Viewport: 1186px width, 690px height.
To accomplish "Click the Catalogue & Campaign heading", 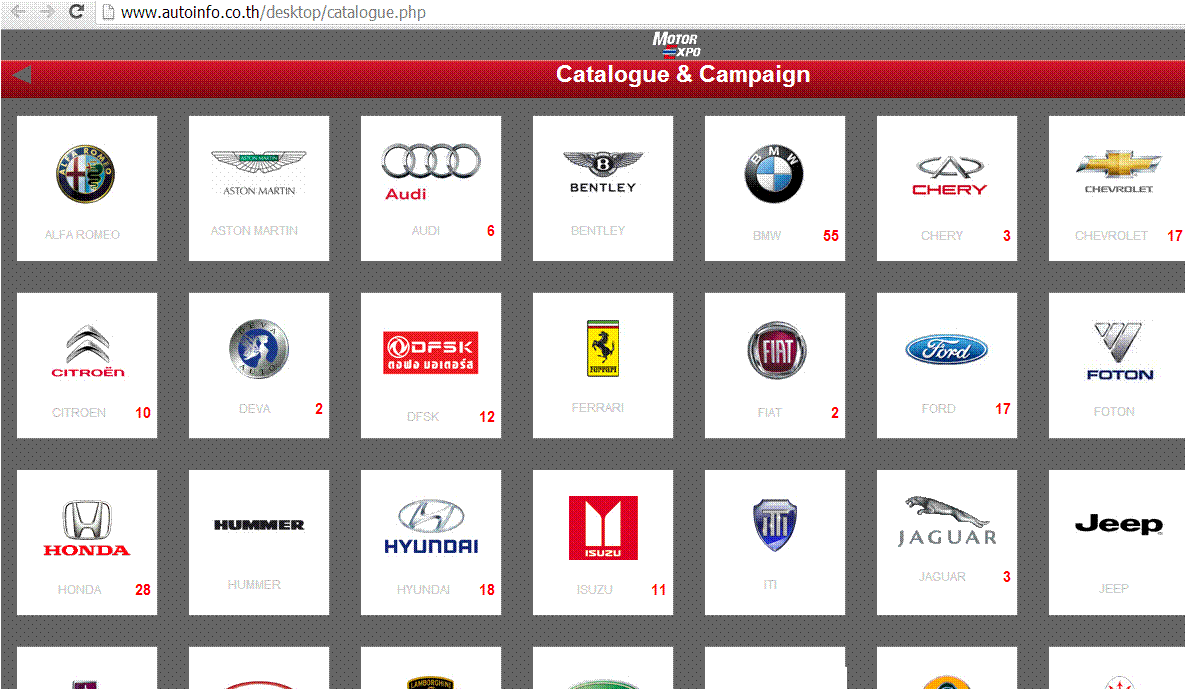I will click(683, 74).
